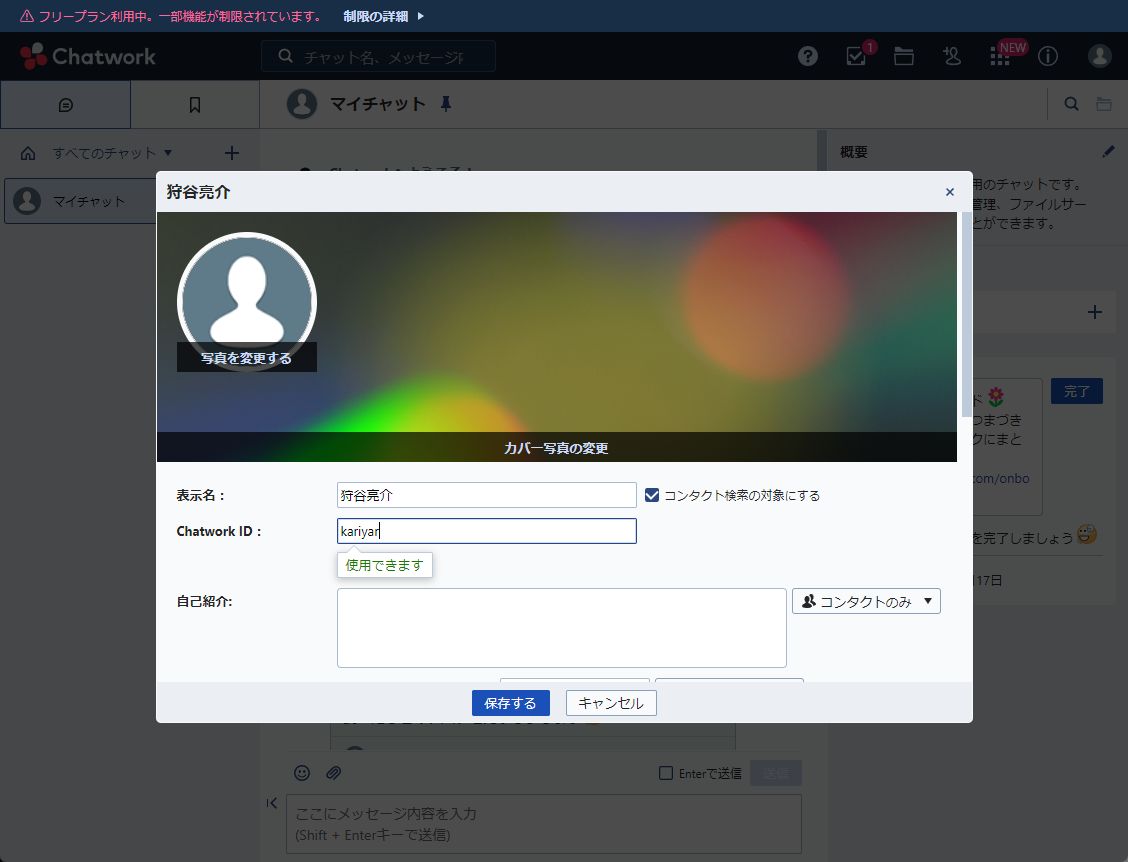
Task: Click the 保存する save button
Action: 510,703
